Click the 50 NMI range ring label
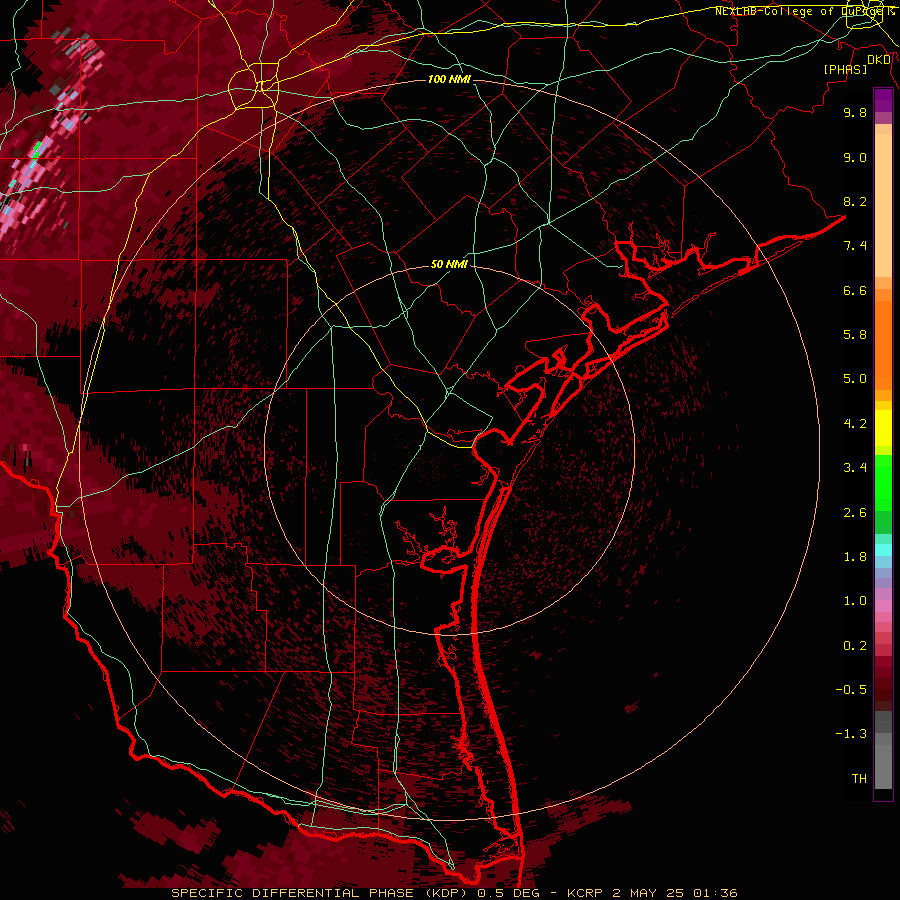This screenshot has width=900, height=900. coord(449,265)
